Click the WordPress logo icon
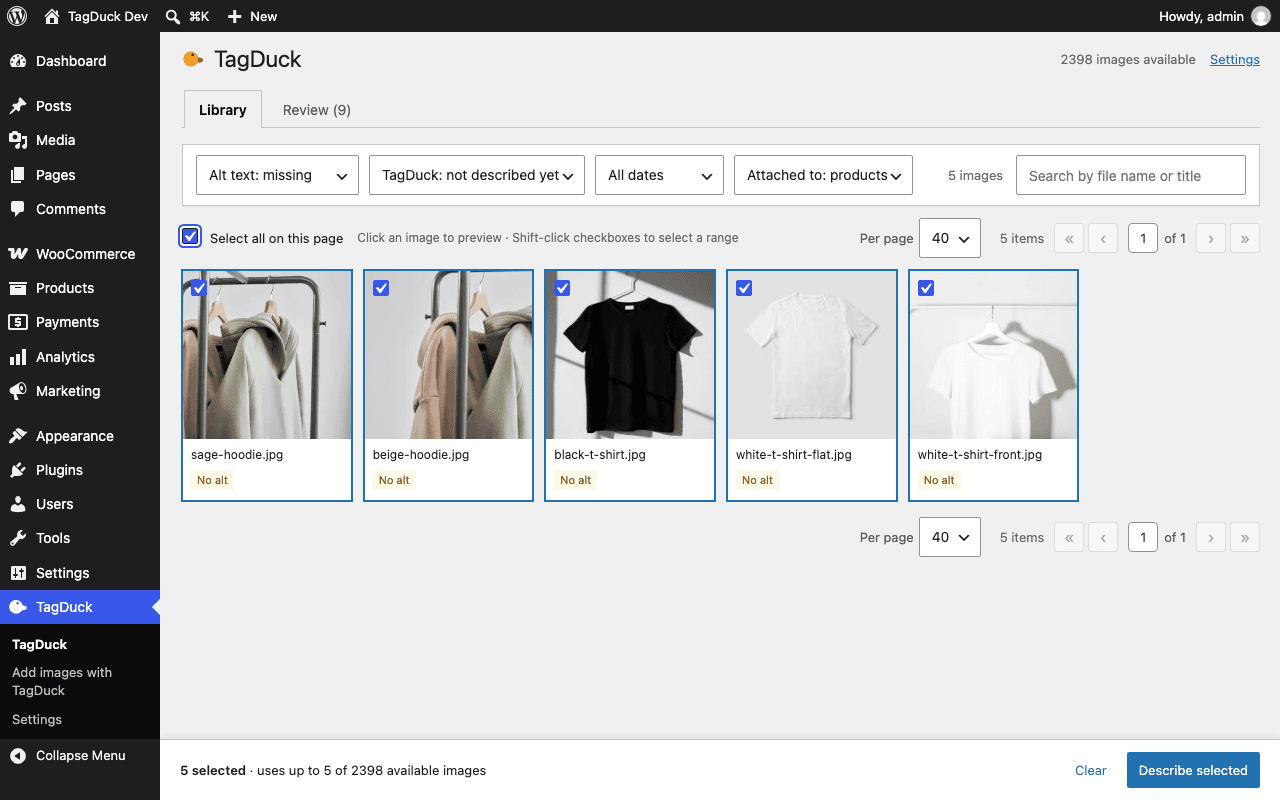The height and width of the screenshot is (800, 1280). pos(17,16)
